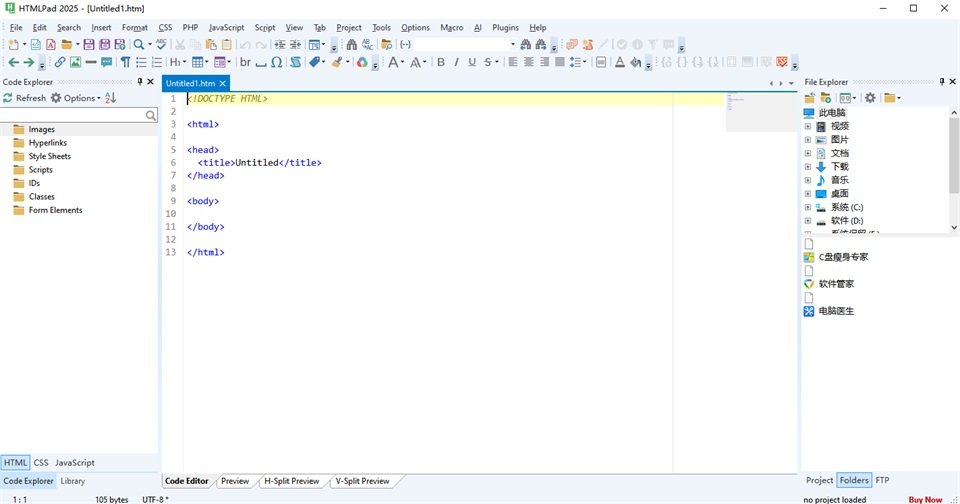This screenshot has width=960, height=504.
Task: Click the Buy Now link
Action: point(925,500)
